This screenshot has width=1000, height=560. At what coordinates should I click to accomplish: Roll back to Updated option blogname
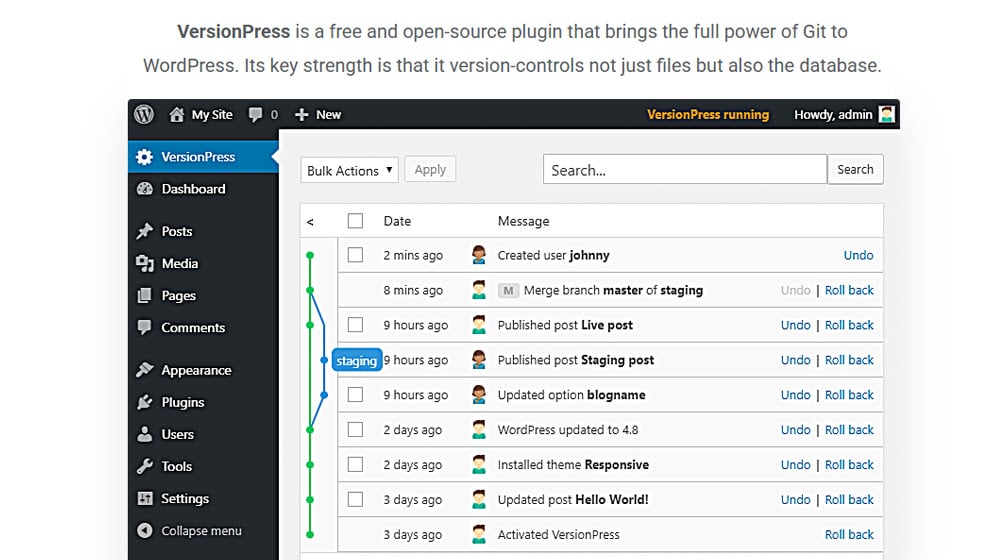point(849,395)
